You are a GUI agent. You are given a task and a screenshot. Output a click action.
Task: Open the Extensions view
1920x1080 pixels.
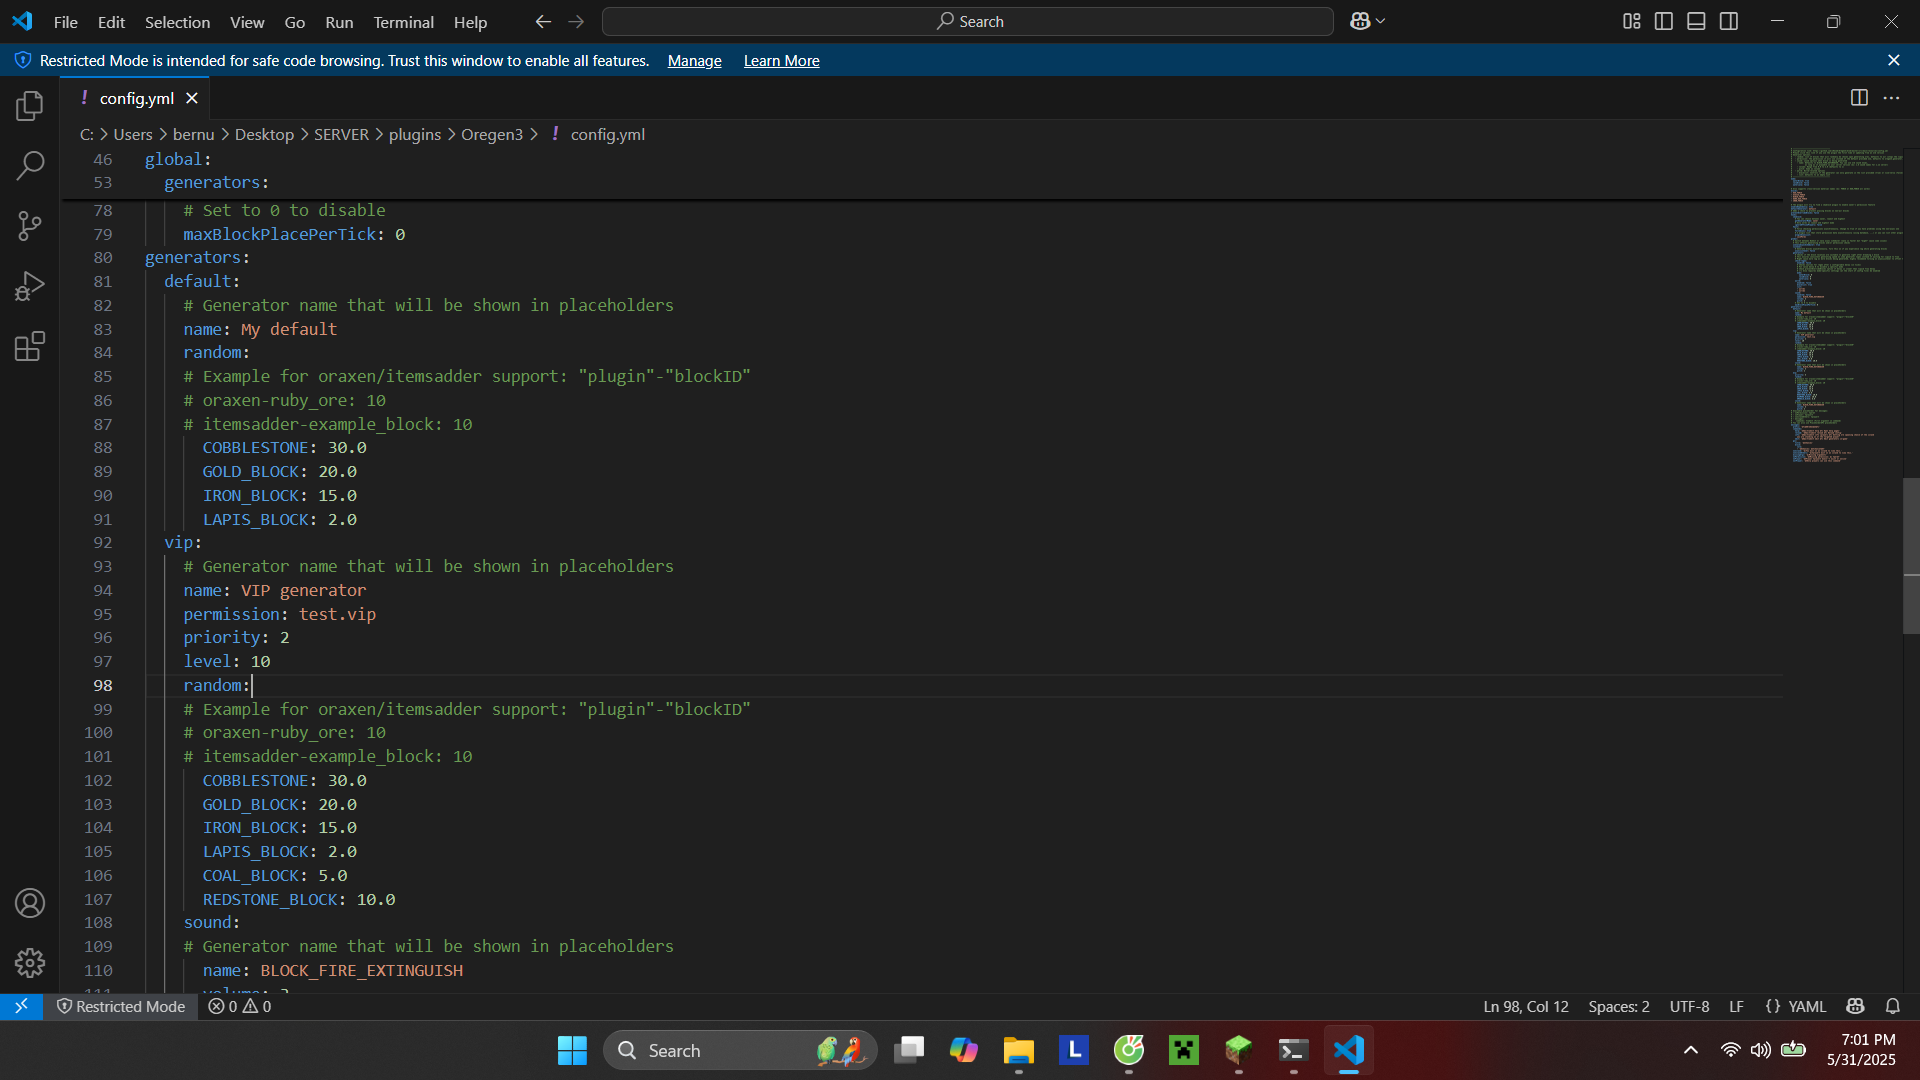[30, 347]
